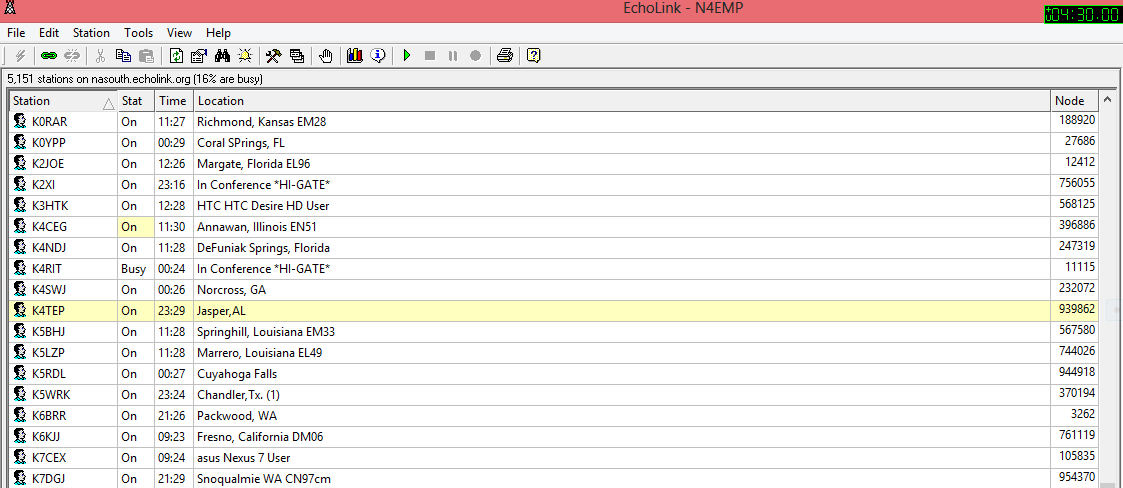
Task: Click Marrero, Louisiana EL49 location
Action: click(259, 353)
